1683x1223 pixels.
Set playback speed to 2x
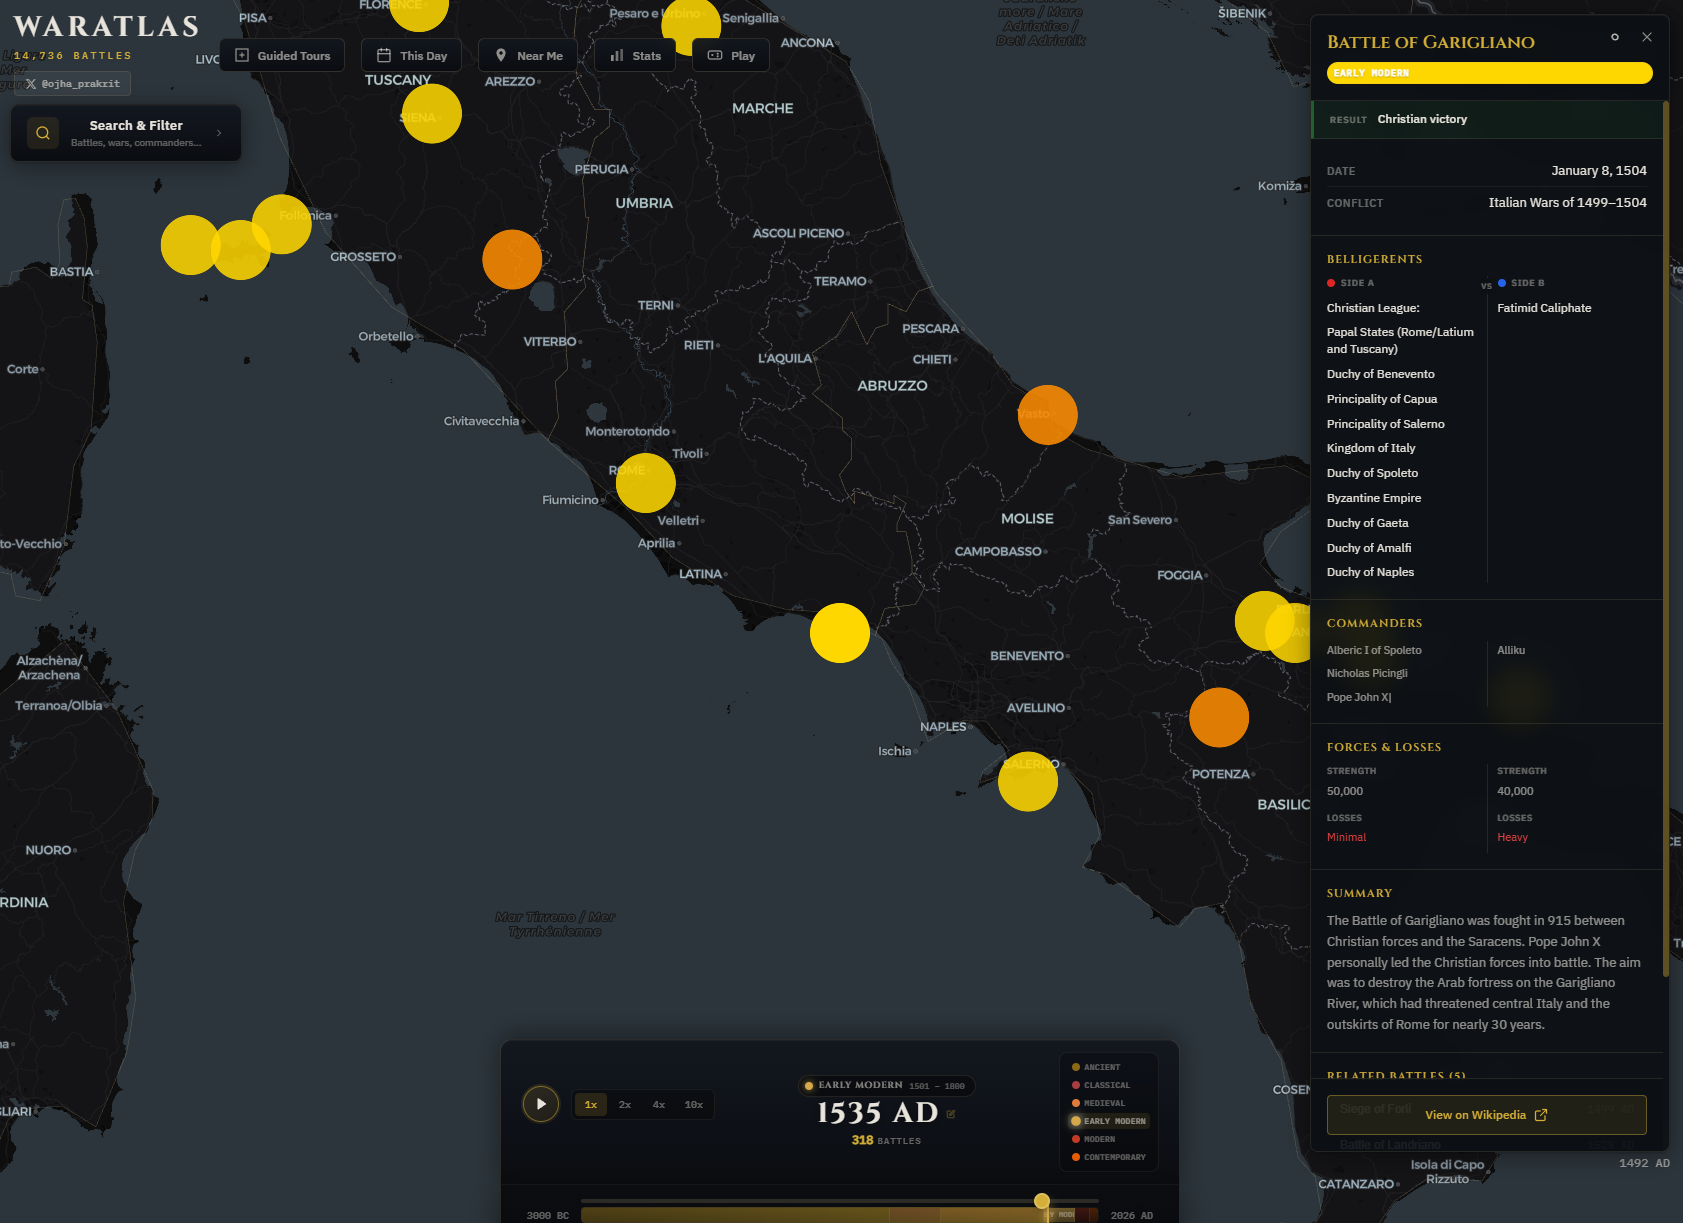(624, 1105)
